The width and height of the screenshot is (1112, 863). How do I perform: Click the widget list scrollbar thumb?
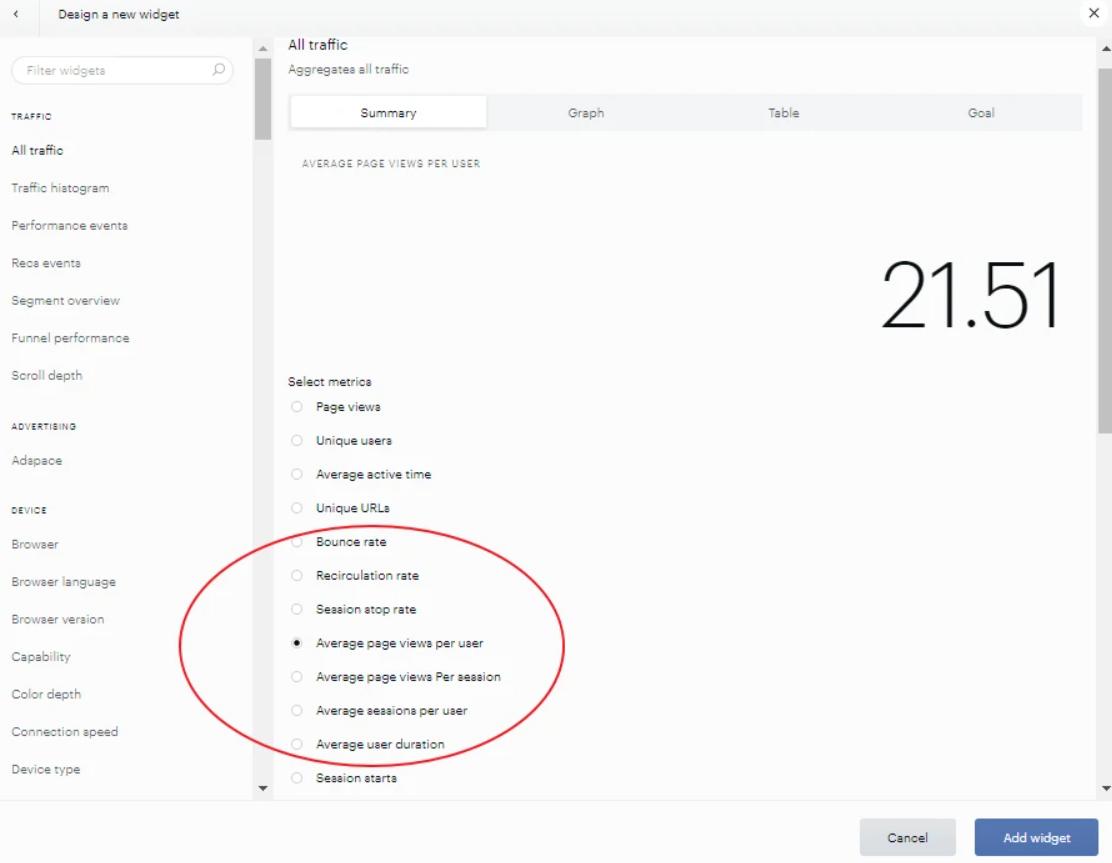(263, 99)
